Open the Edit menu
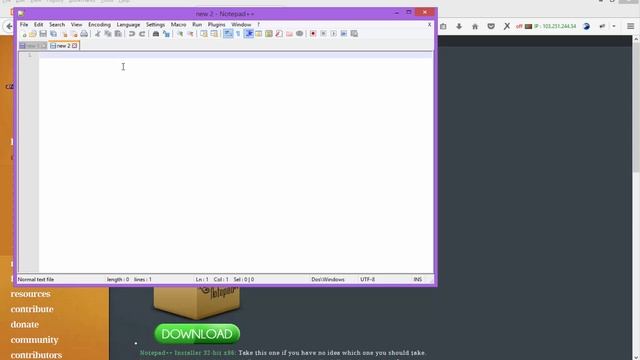The height and width of the screenshot is (360, 640). pyautogui.click(x=38, y=24)
